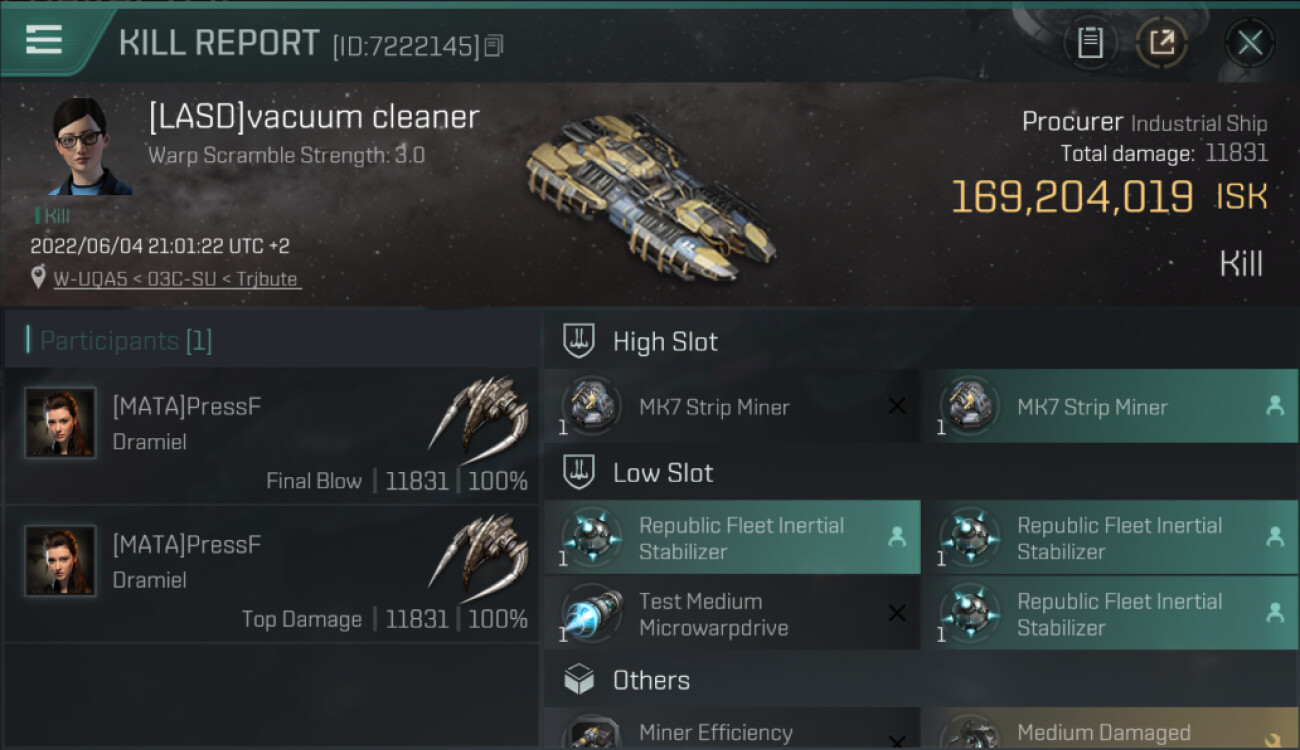
Task: Select PressF Final Blow entry
Action: pos(270,436)
